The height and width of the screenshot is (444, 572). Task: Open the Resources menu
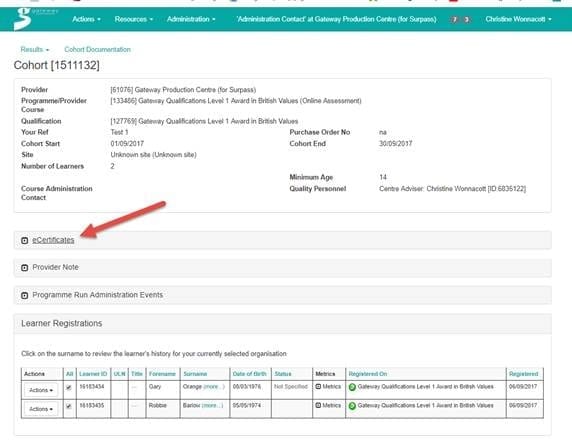[x=134, y=19]
